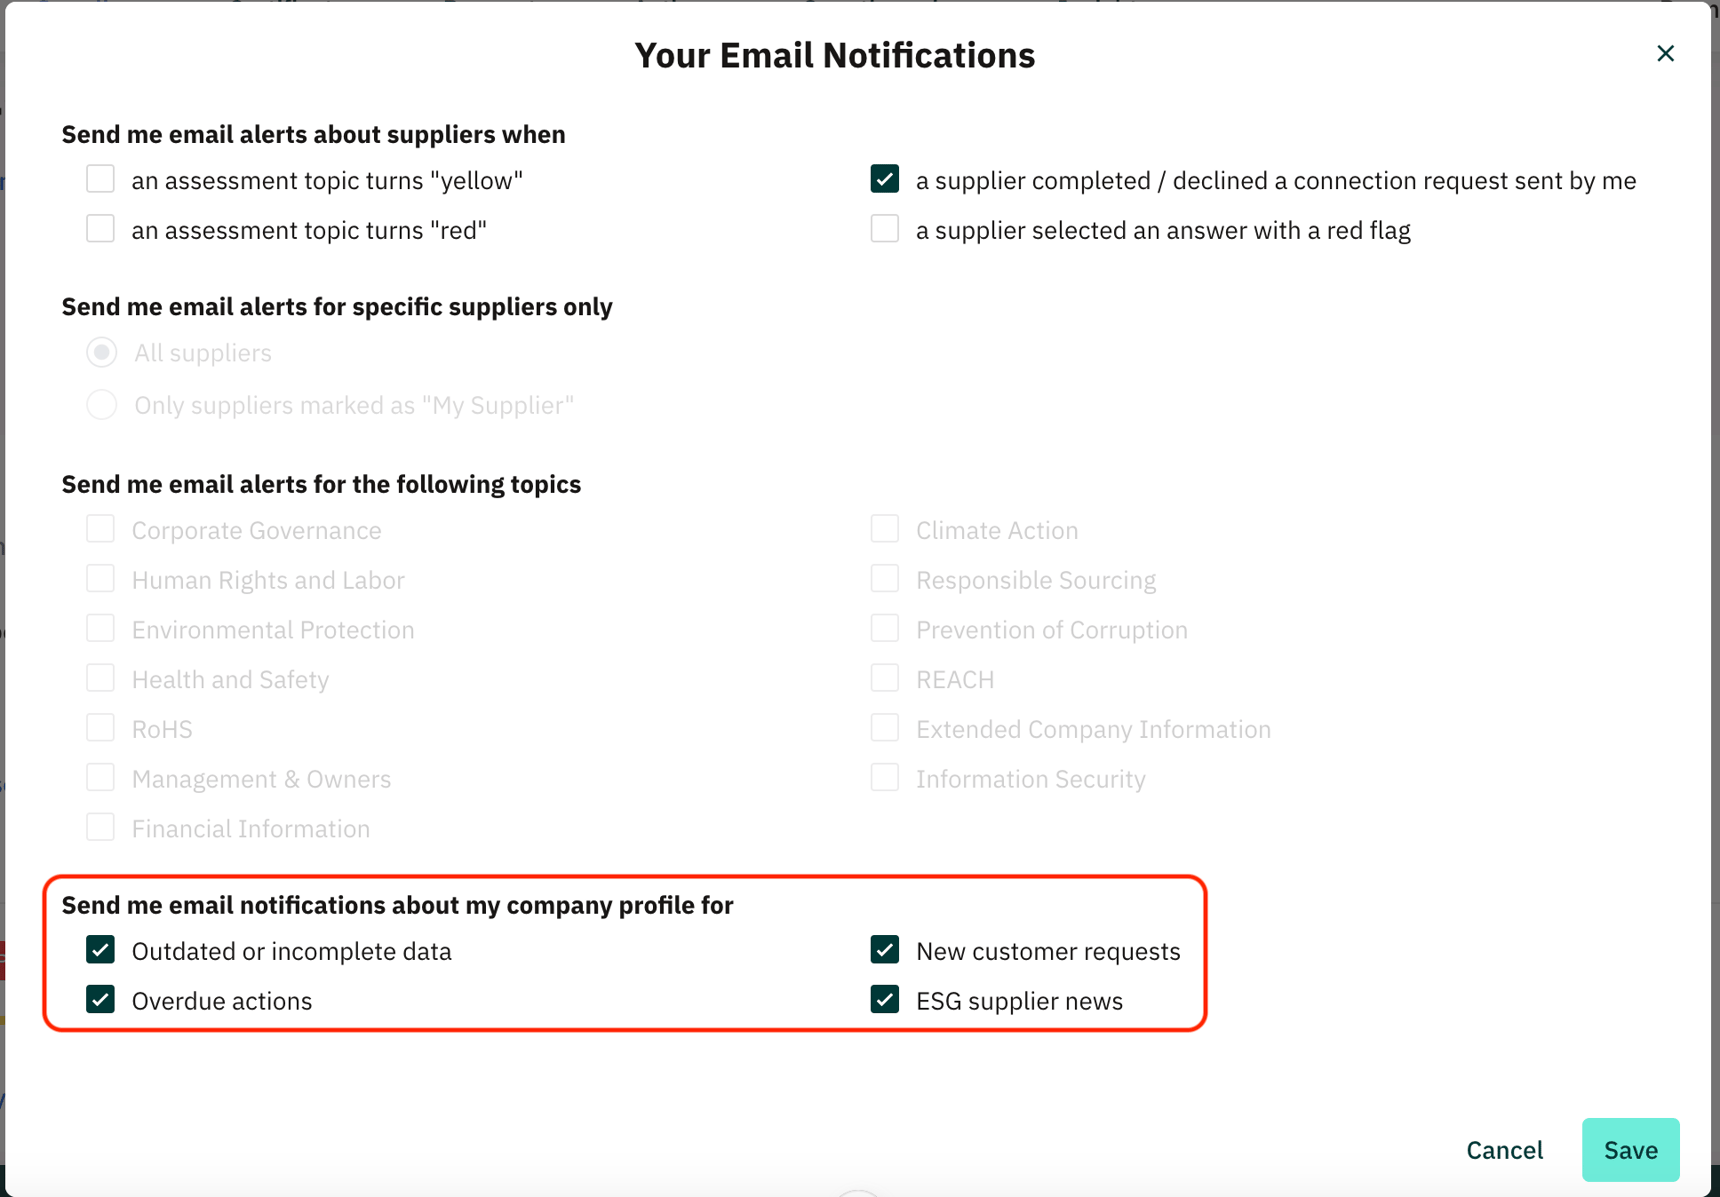Enable alerts when assessment topic turns red

pos(100,228)
